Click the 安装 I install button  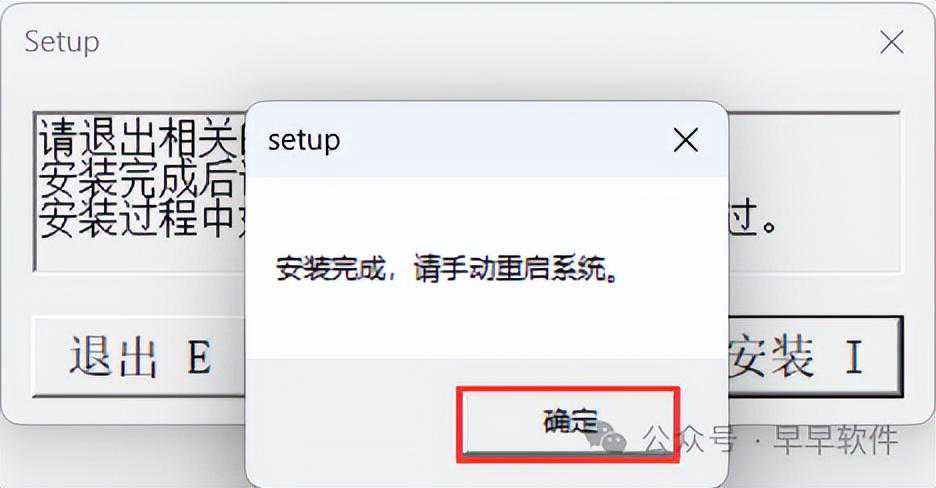(814, 356)
